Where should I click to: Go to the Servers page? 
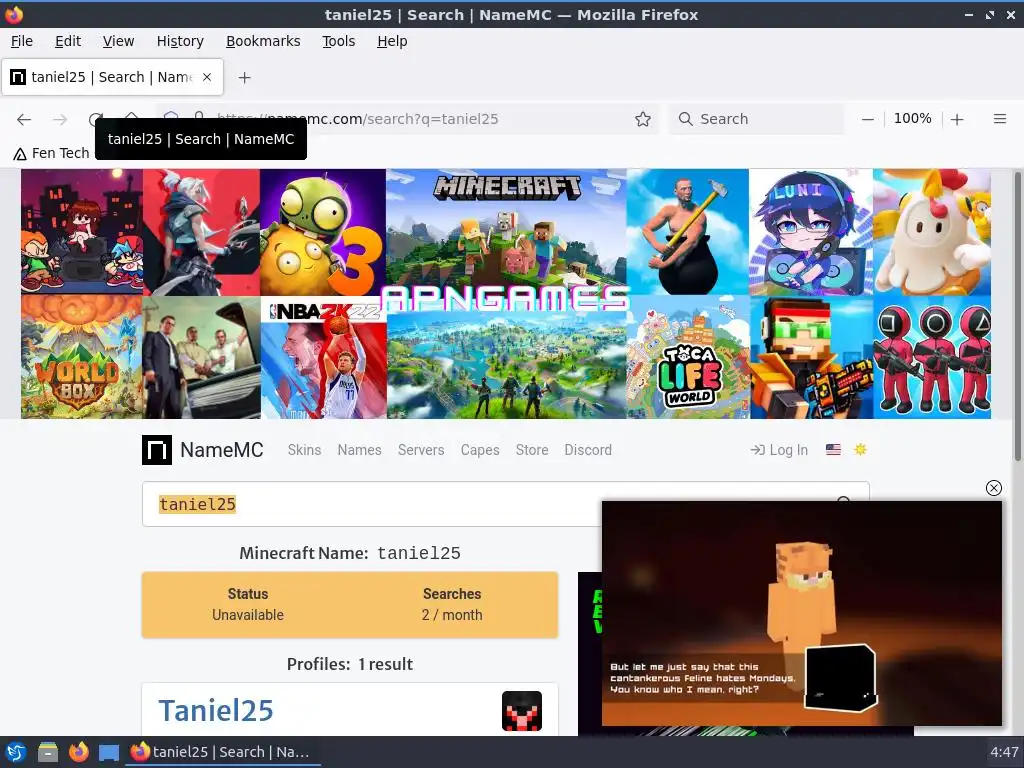[x=421, y=450]
